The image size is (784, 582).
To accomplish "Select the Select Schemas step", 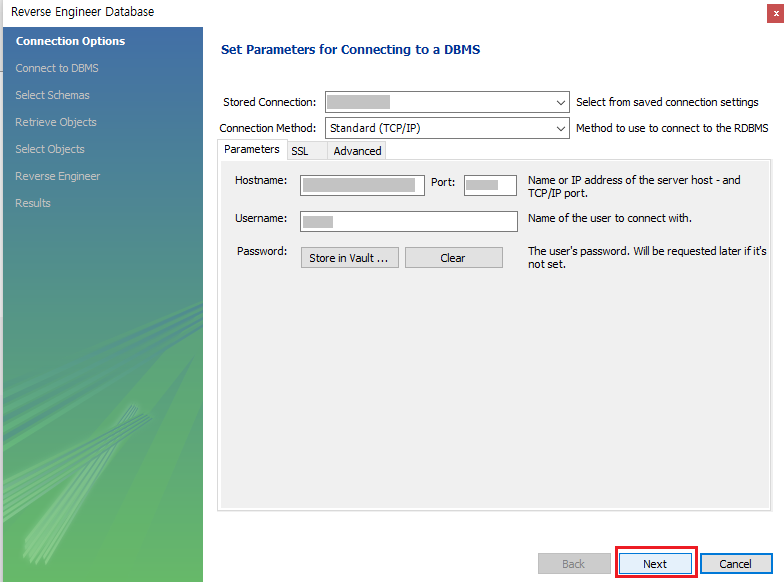I will 52,95.
